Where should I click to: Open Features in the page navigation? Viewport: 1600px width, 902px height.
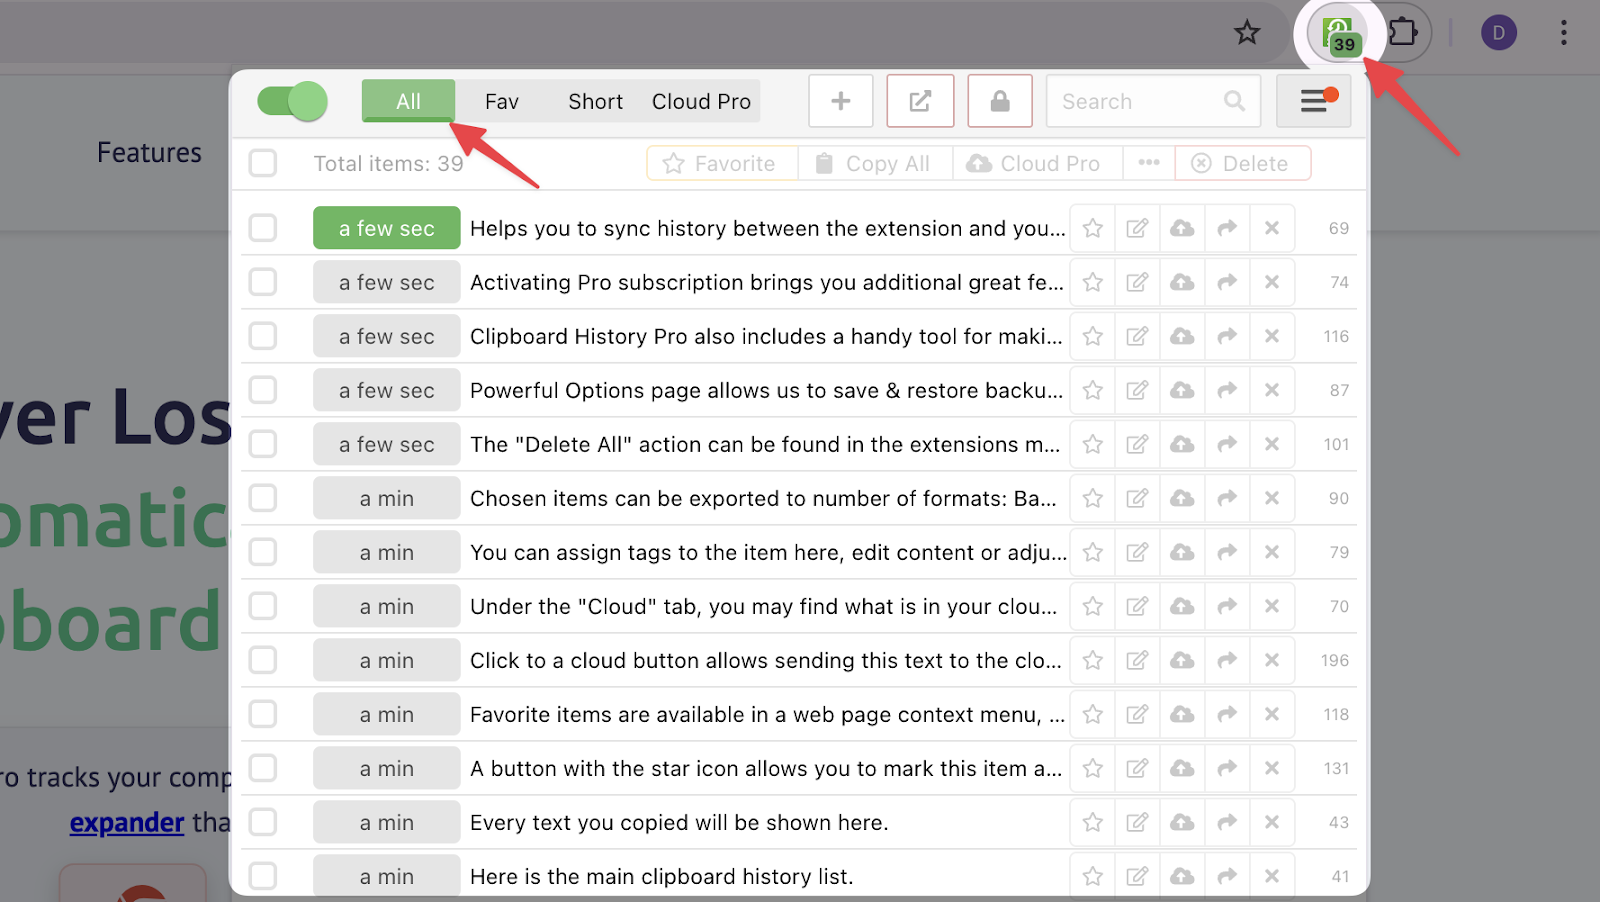click(x=149, y=153)
